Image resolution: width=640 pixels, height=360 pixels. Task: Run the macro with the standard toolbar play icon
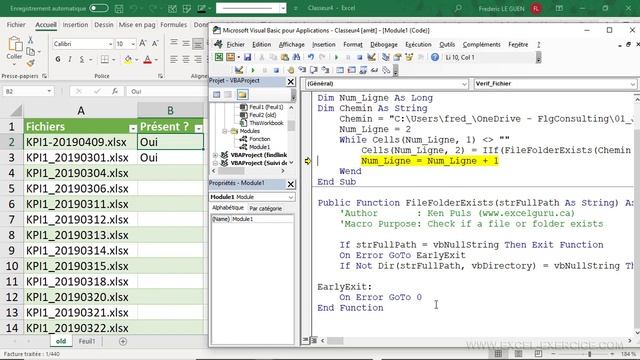point(336,57)
